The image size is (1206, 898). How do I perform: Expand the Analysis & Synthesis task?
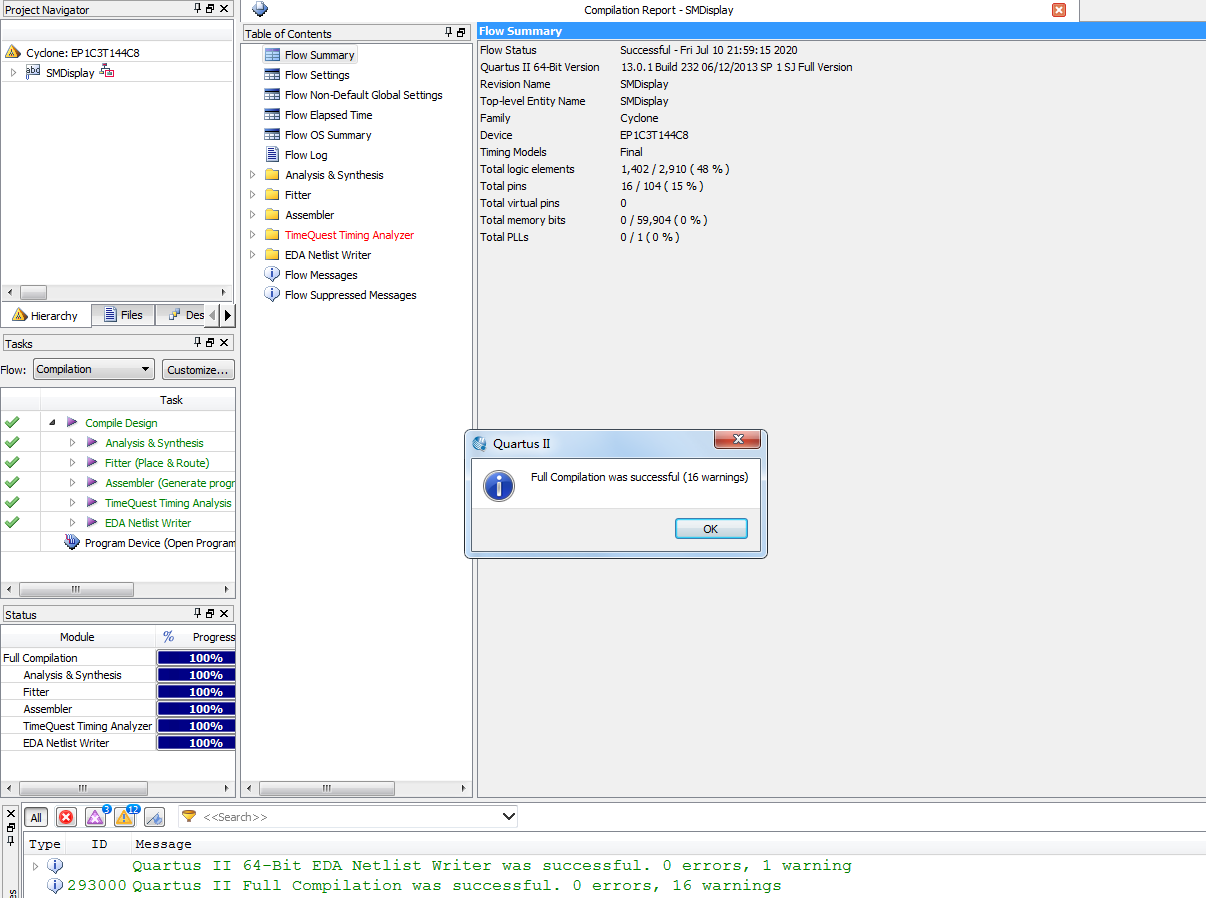pyautogui.click(x=72, y=443)
